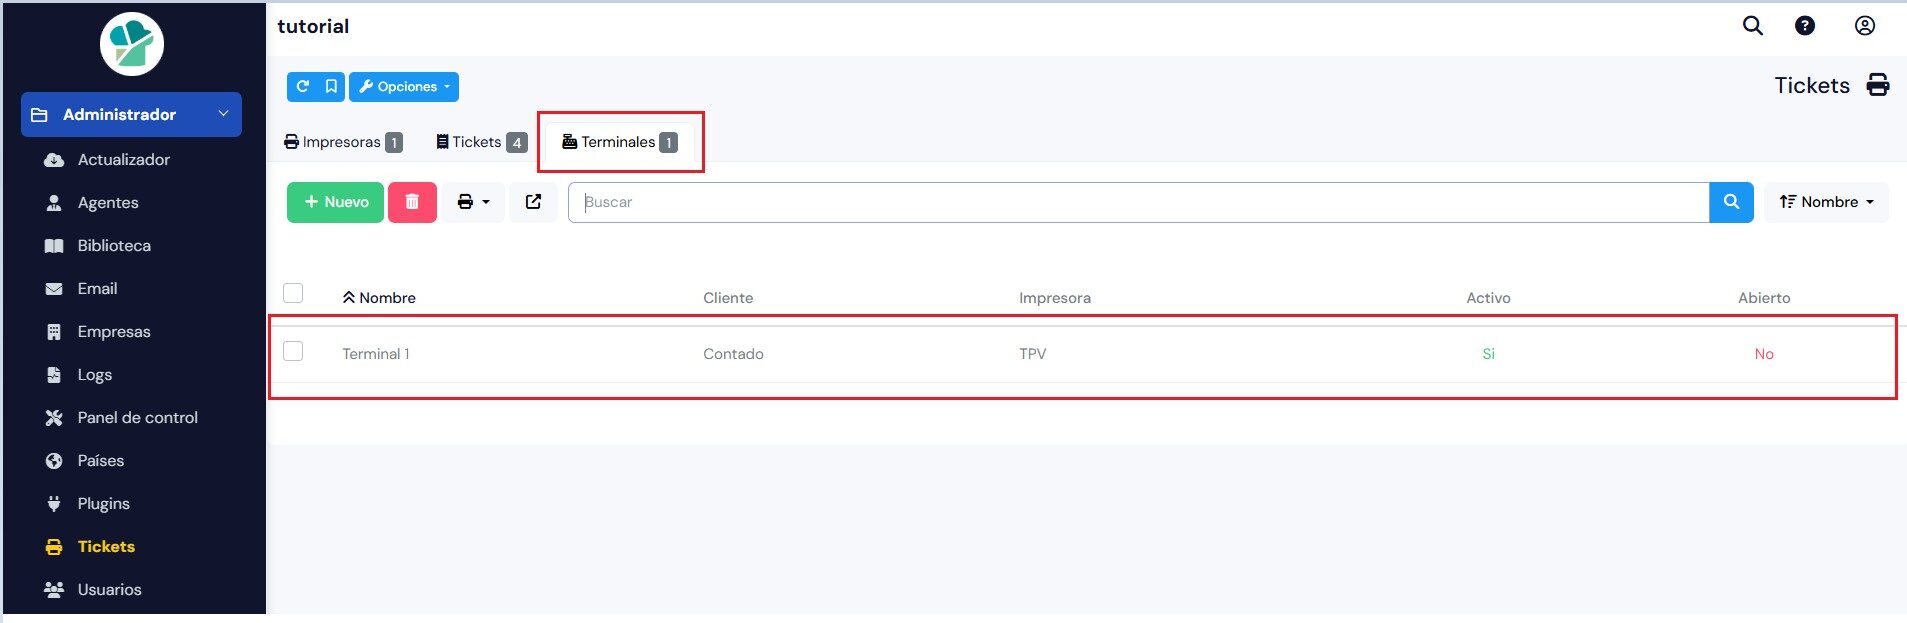The image size is (1907, 623).
Task: Toggle the select all header checkbox
Action: pos(293,293)
